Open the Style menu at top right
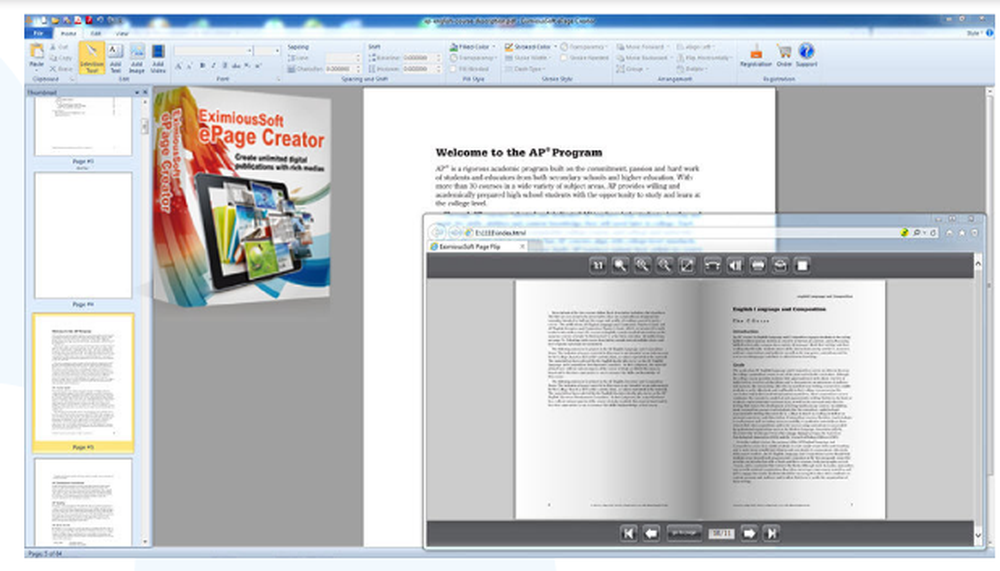Screen dimensions: 1000x571 (x=973, y=33)
